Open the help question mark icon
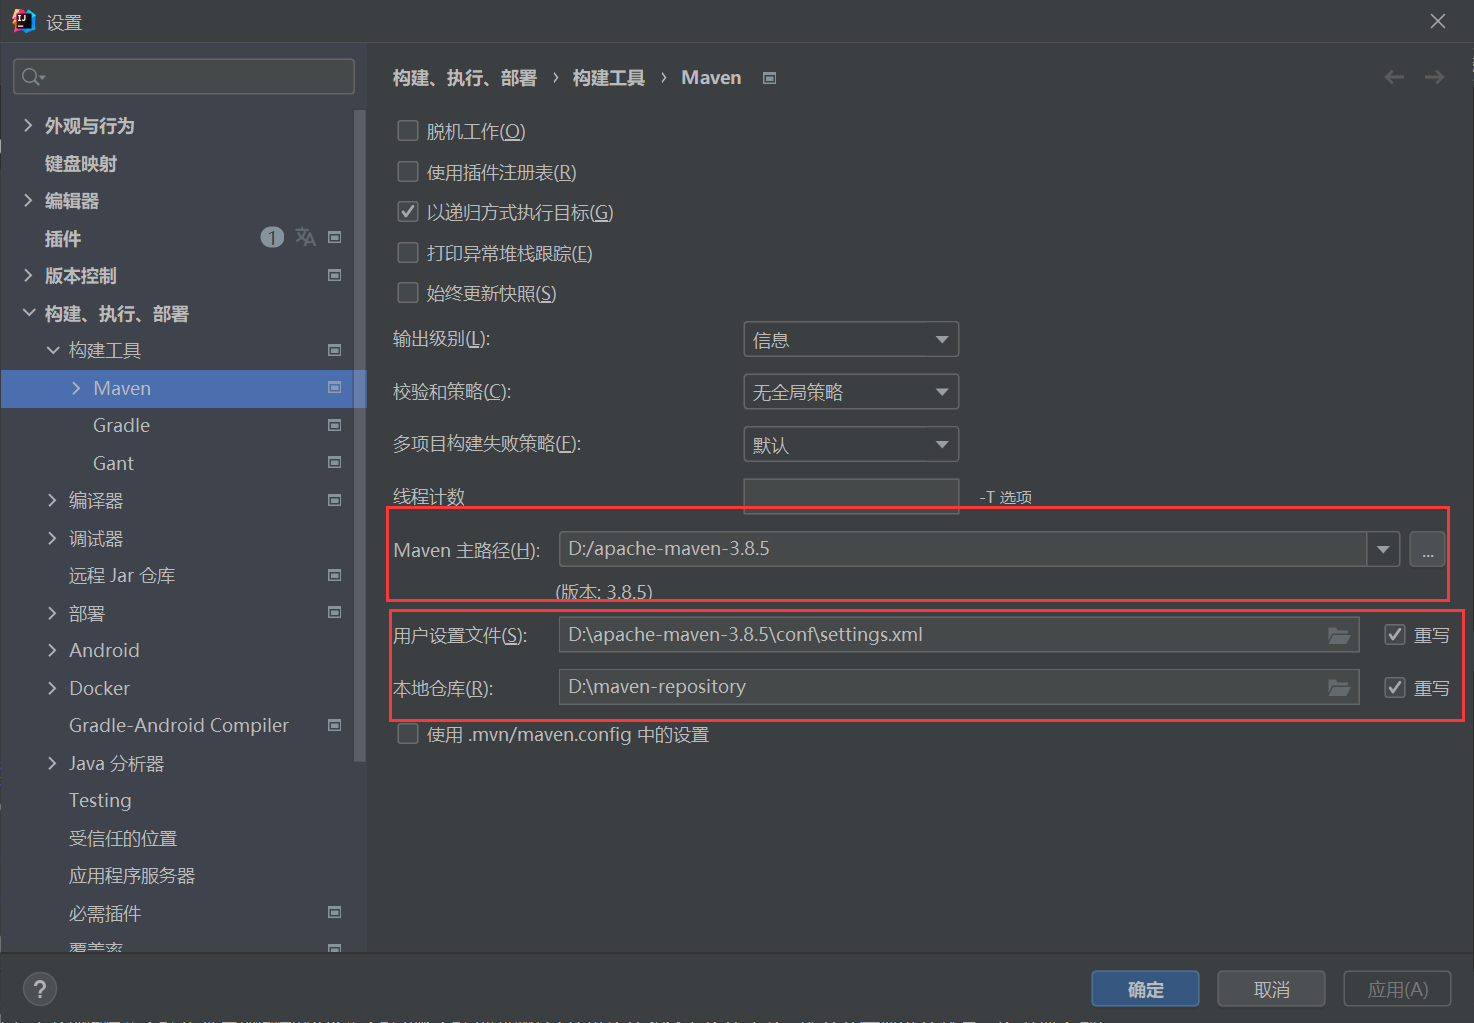 [x=39, y=988]
